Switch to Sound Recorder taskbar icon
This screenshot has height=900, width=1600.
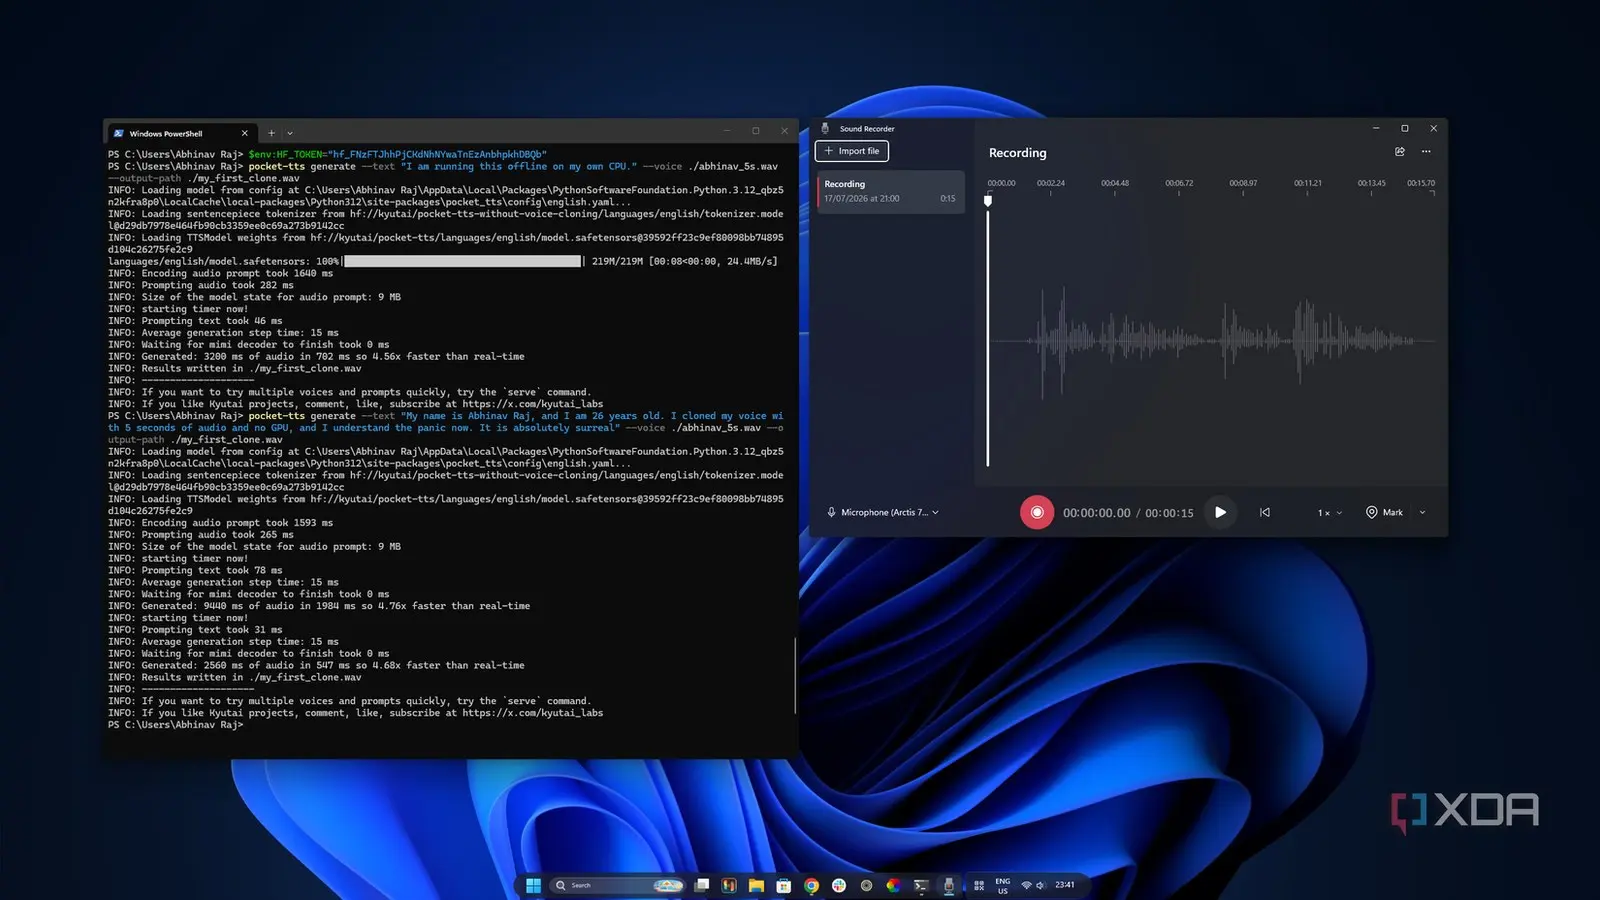948,885
